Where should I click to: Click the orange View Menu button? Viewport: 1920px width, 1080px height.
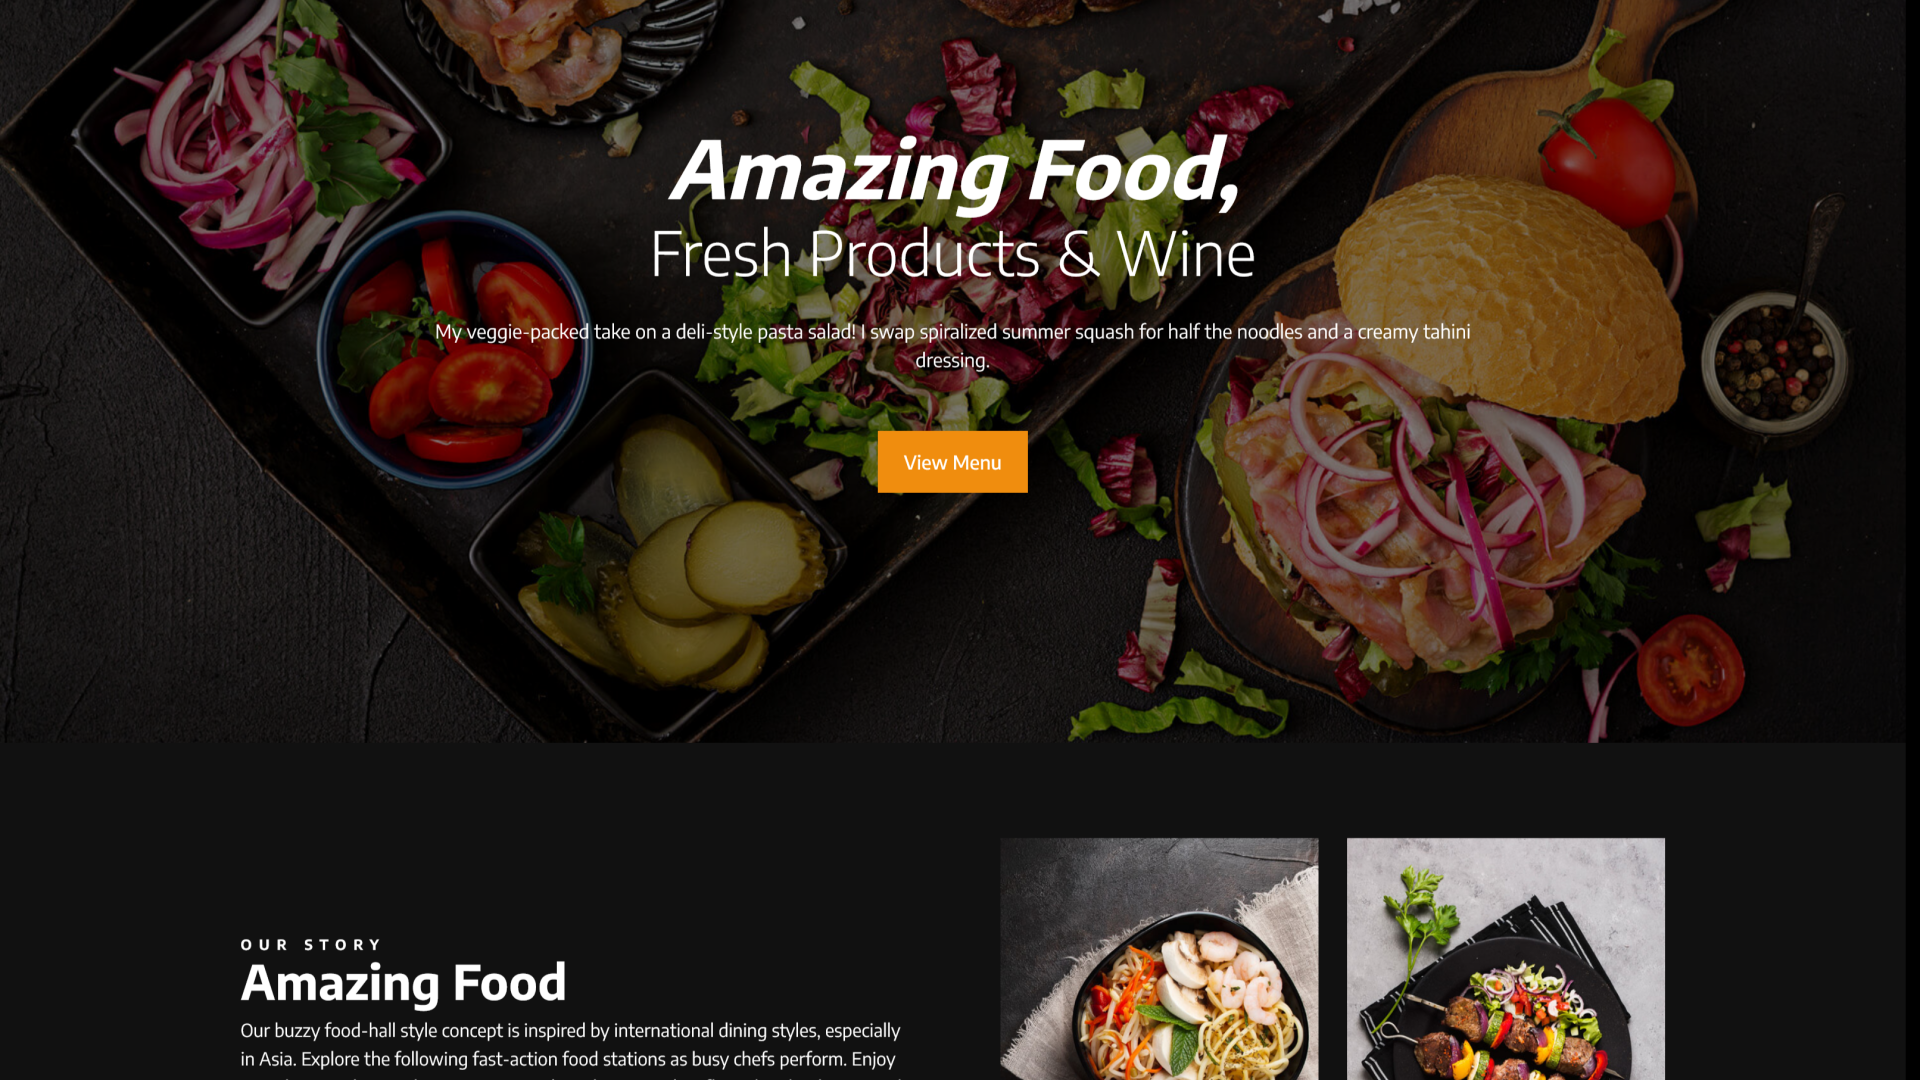[x=952, y=462]
